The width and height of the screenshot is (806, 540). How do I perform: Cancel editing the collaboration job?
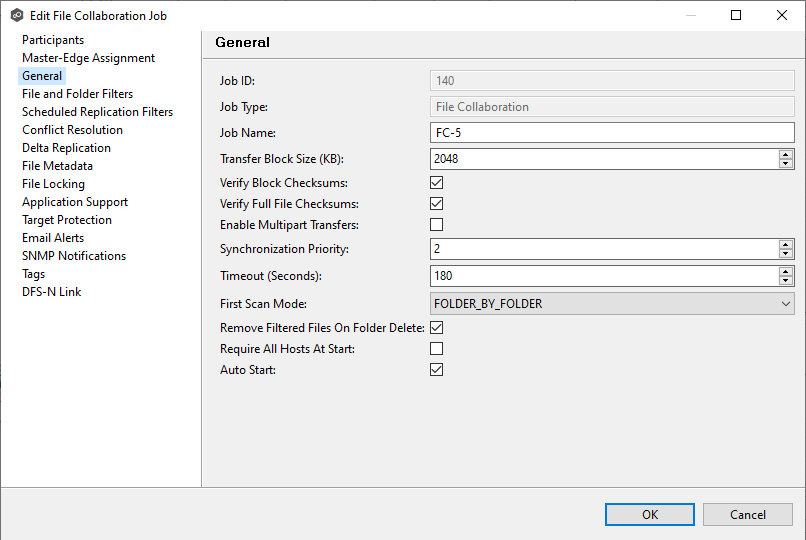[x=747, y=514]
